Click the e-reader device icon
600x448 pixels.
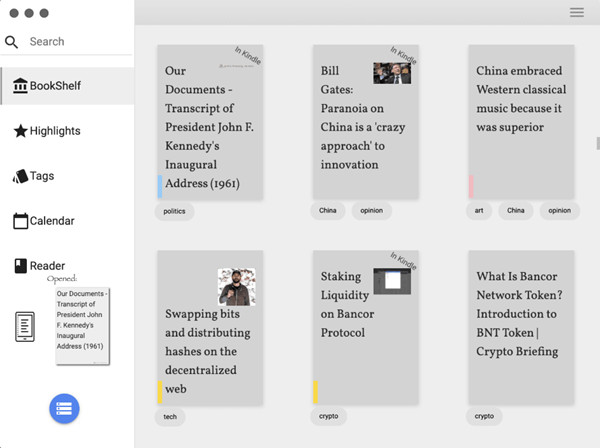25,327
